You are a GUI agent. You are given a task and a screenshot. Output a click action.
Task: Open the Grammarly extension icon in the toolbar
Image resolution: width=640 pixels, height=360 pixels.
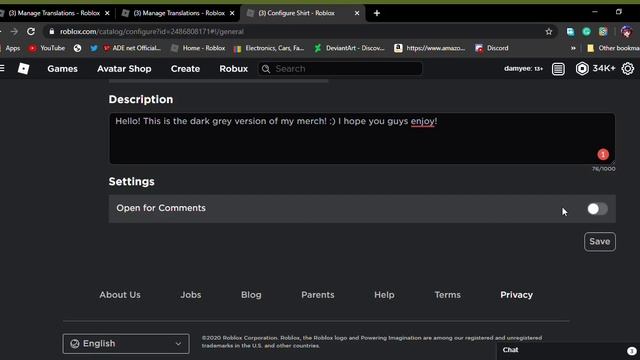pyautogui.click(x=586, y=31)
